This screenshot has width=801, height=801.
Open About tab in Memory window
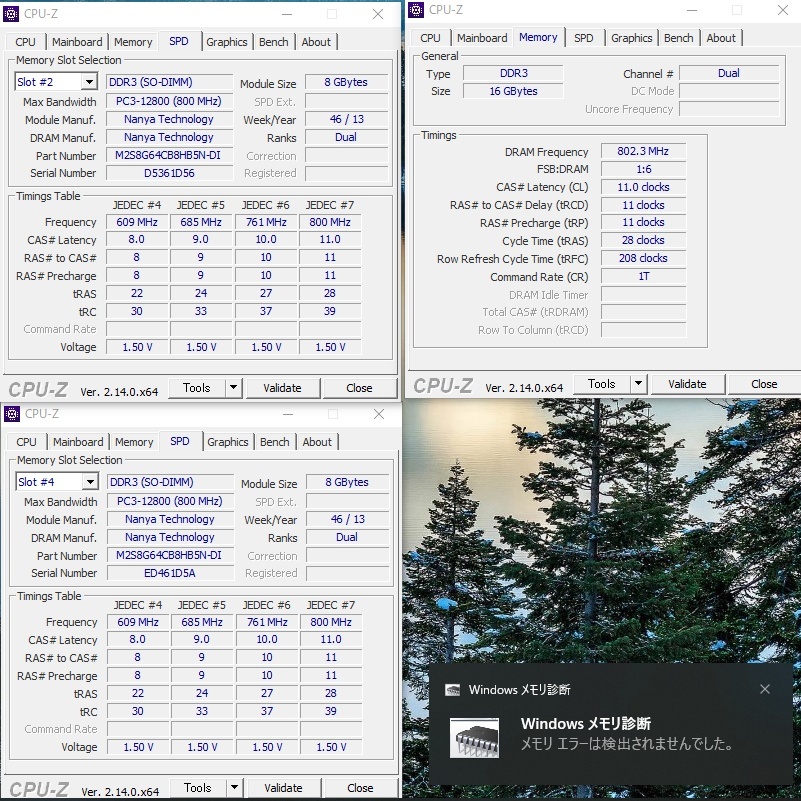721,38
